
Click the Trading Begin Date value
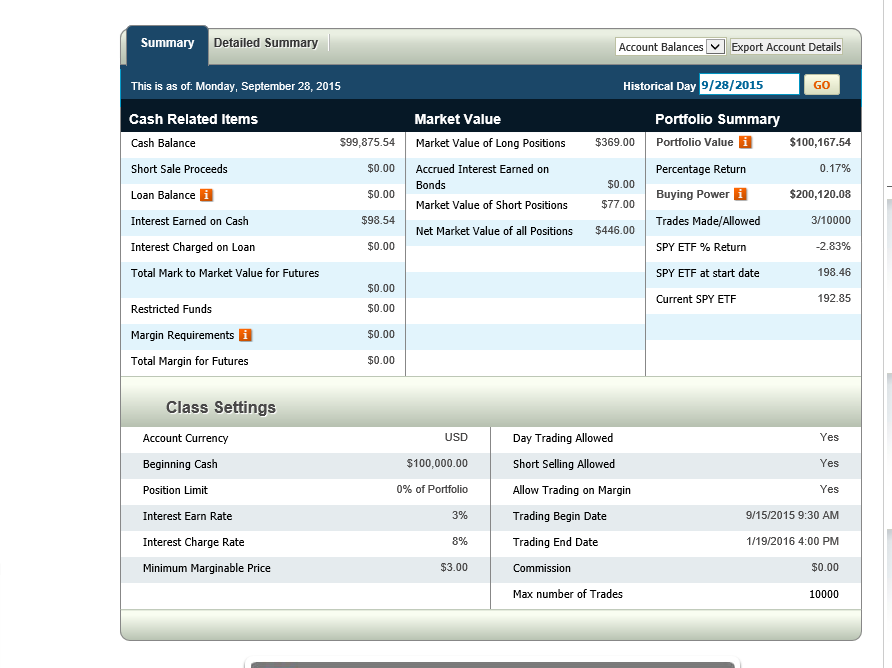792,516
